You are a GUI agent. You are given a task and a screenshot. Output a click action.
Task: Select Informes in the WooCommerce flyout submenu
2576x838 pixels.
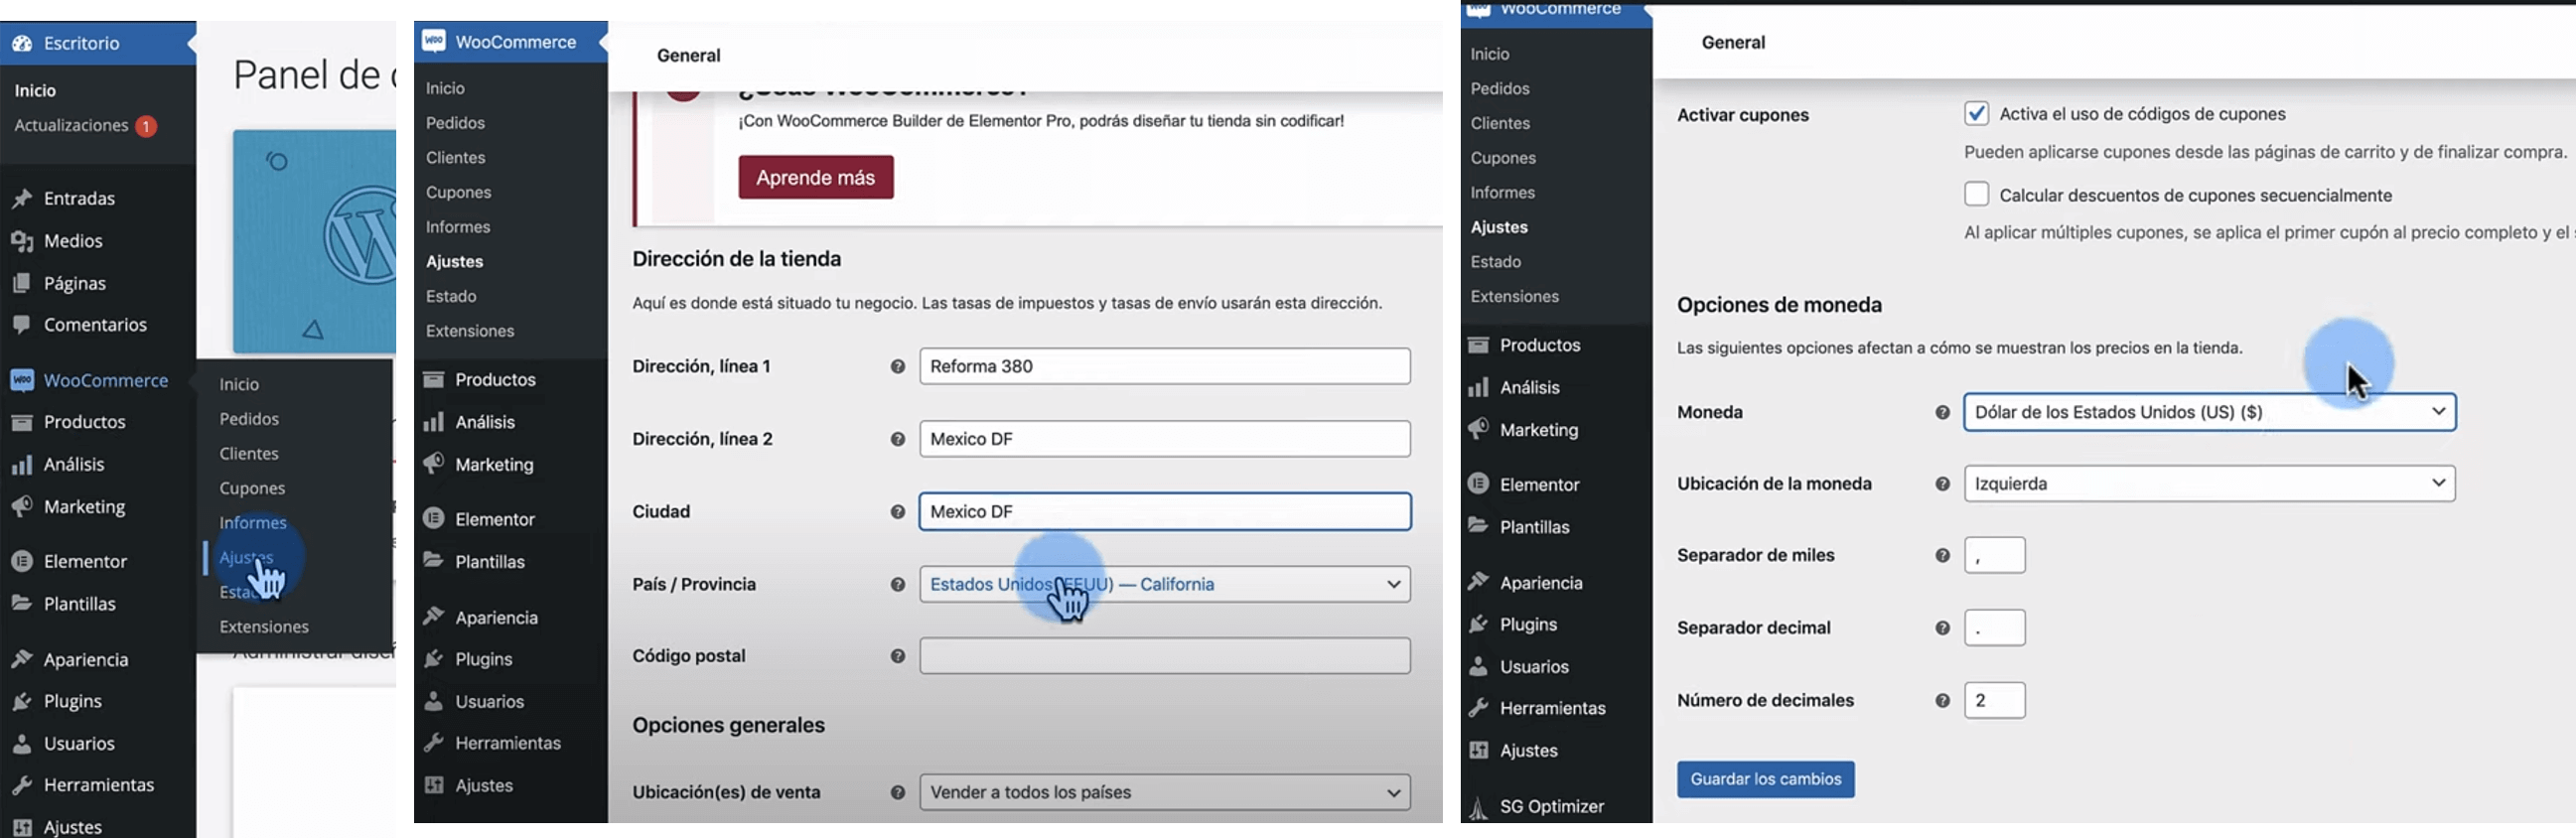tap(253, 522)
